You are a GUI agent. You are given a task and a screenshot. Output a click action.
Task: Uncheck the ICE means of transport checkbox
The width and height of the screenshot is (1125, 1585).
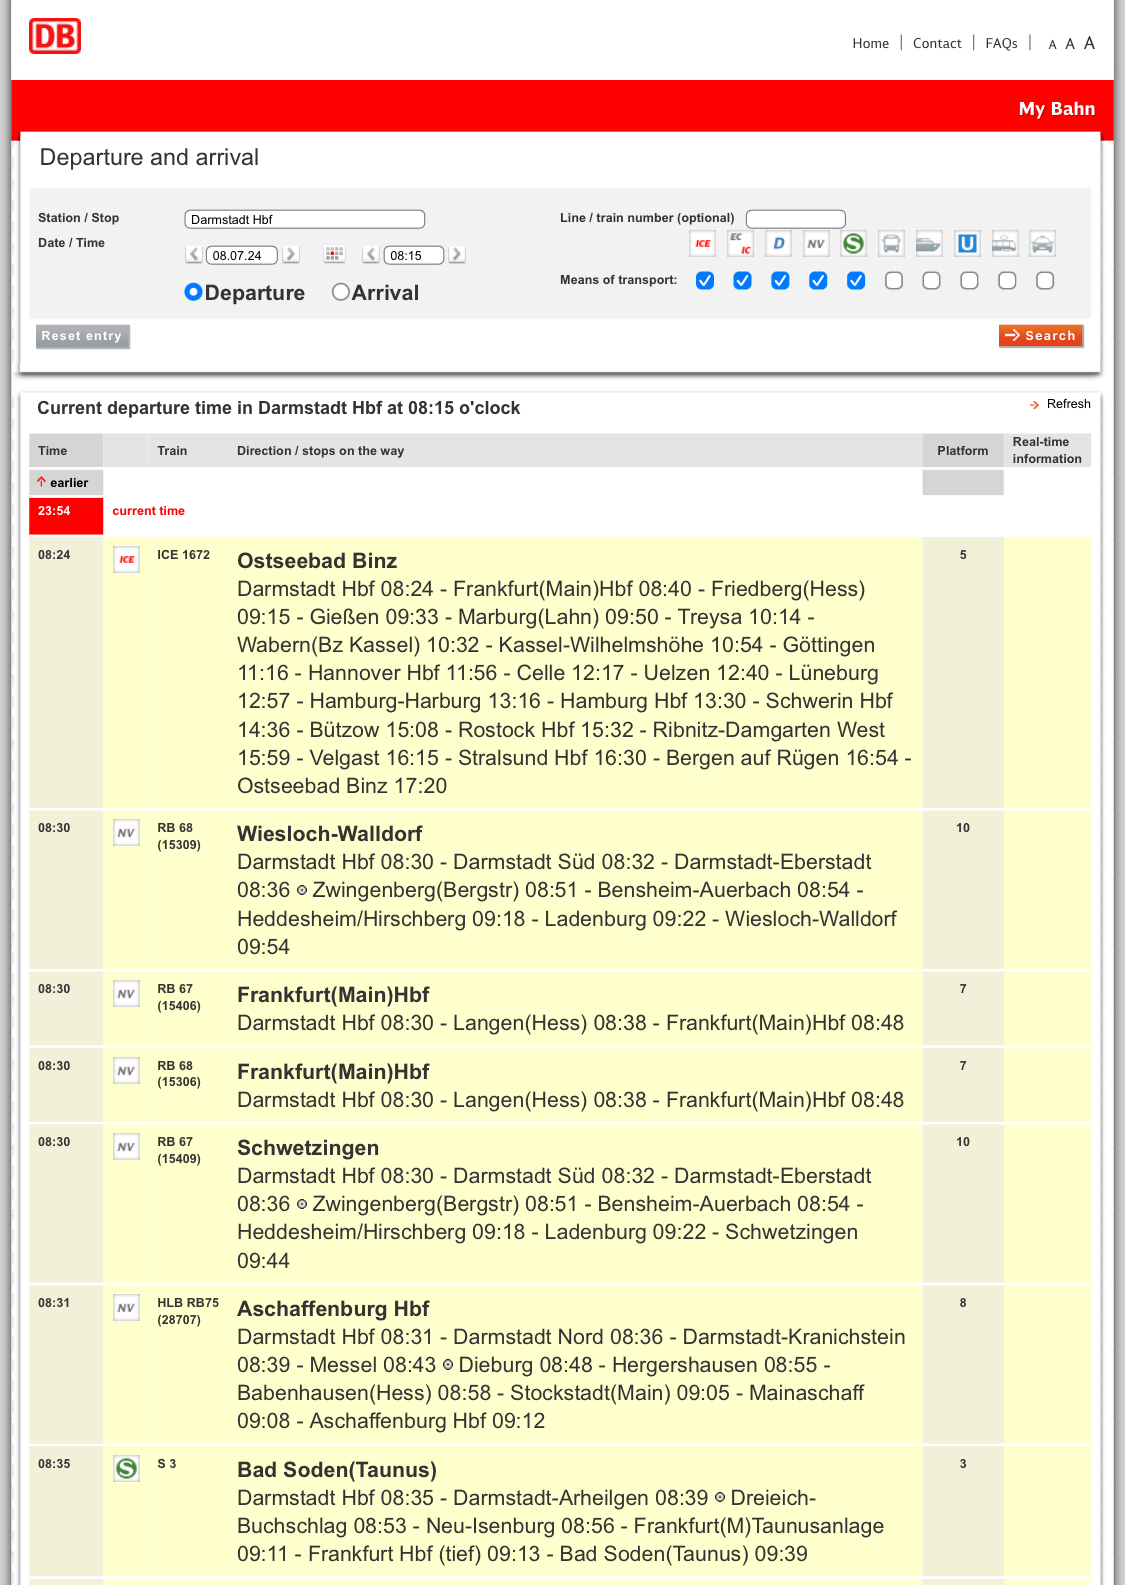[705, 281]
